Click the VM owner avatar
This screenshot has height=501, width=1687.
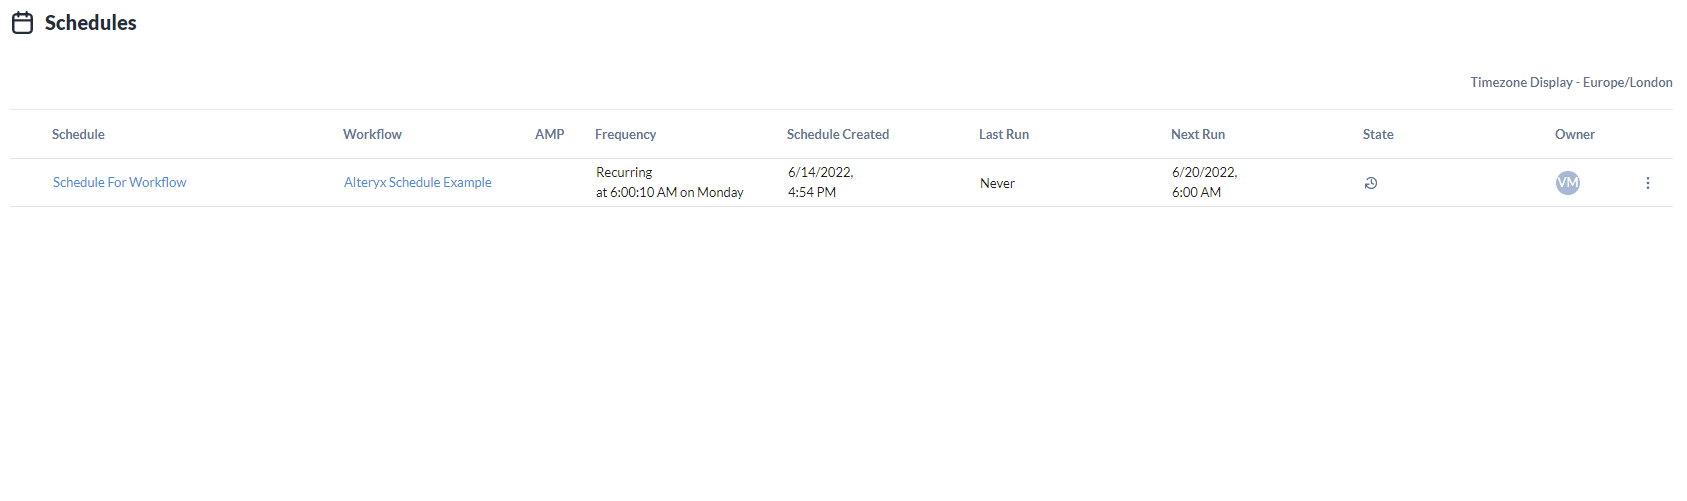tap(1567, 183)
